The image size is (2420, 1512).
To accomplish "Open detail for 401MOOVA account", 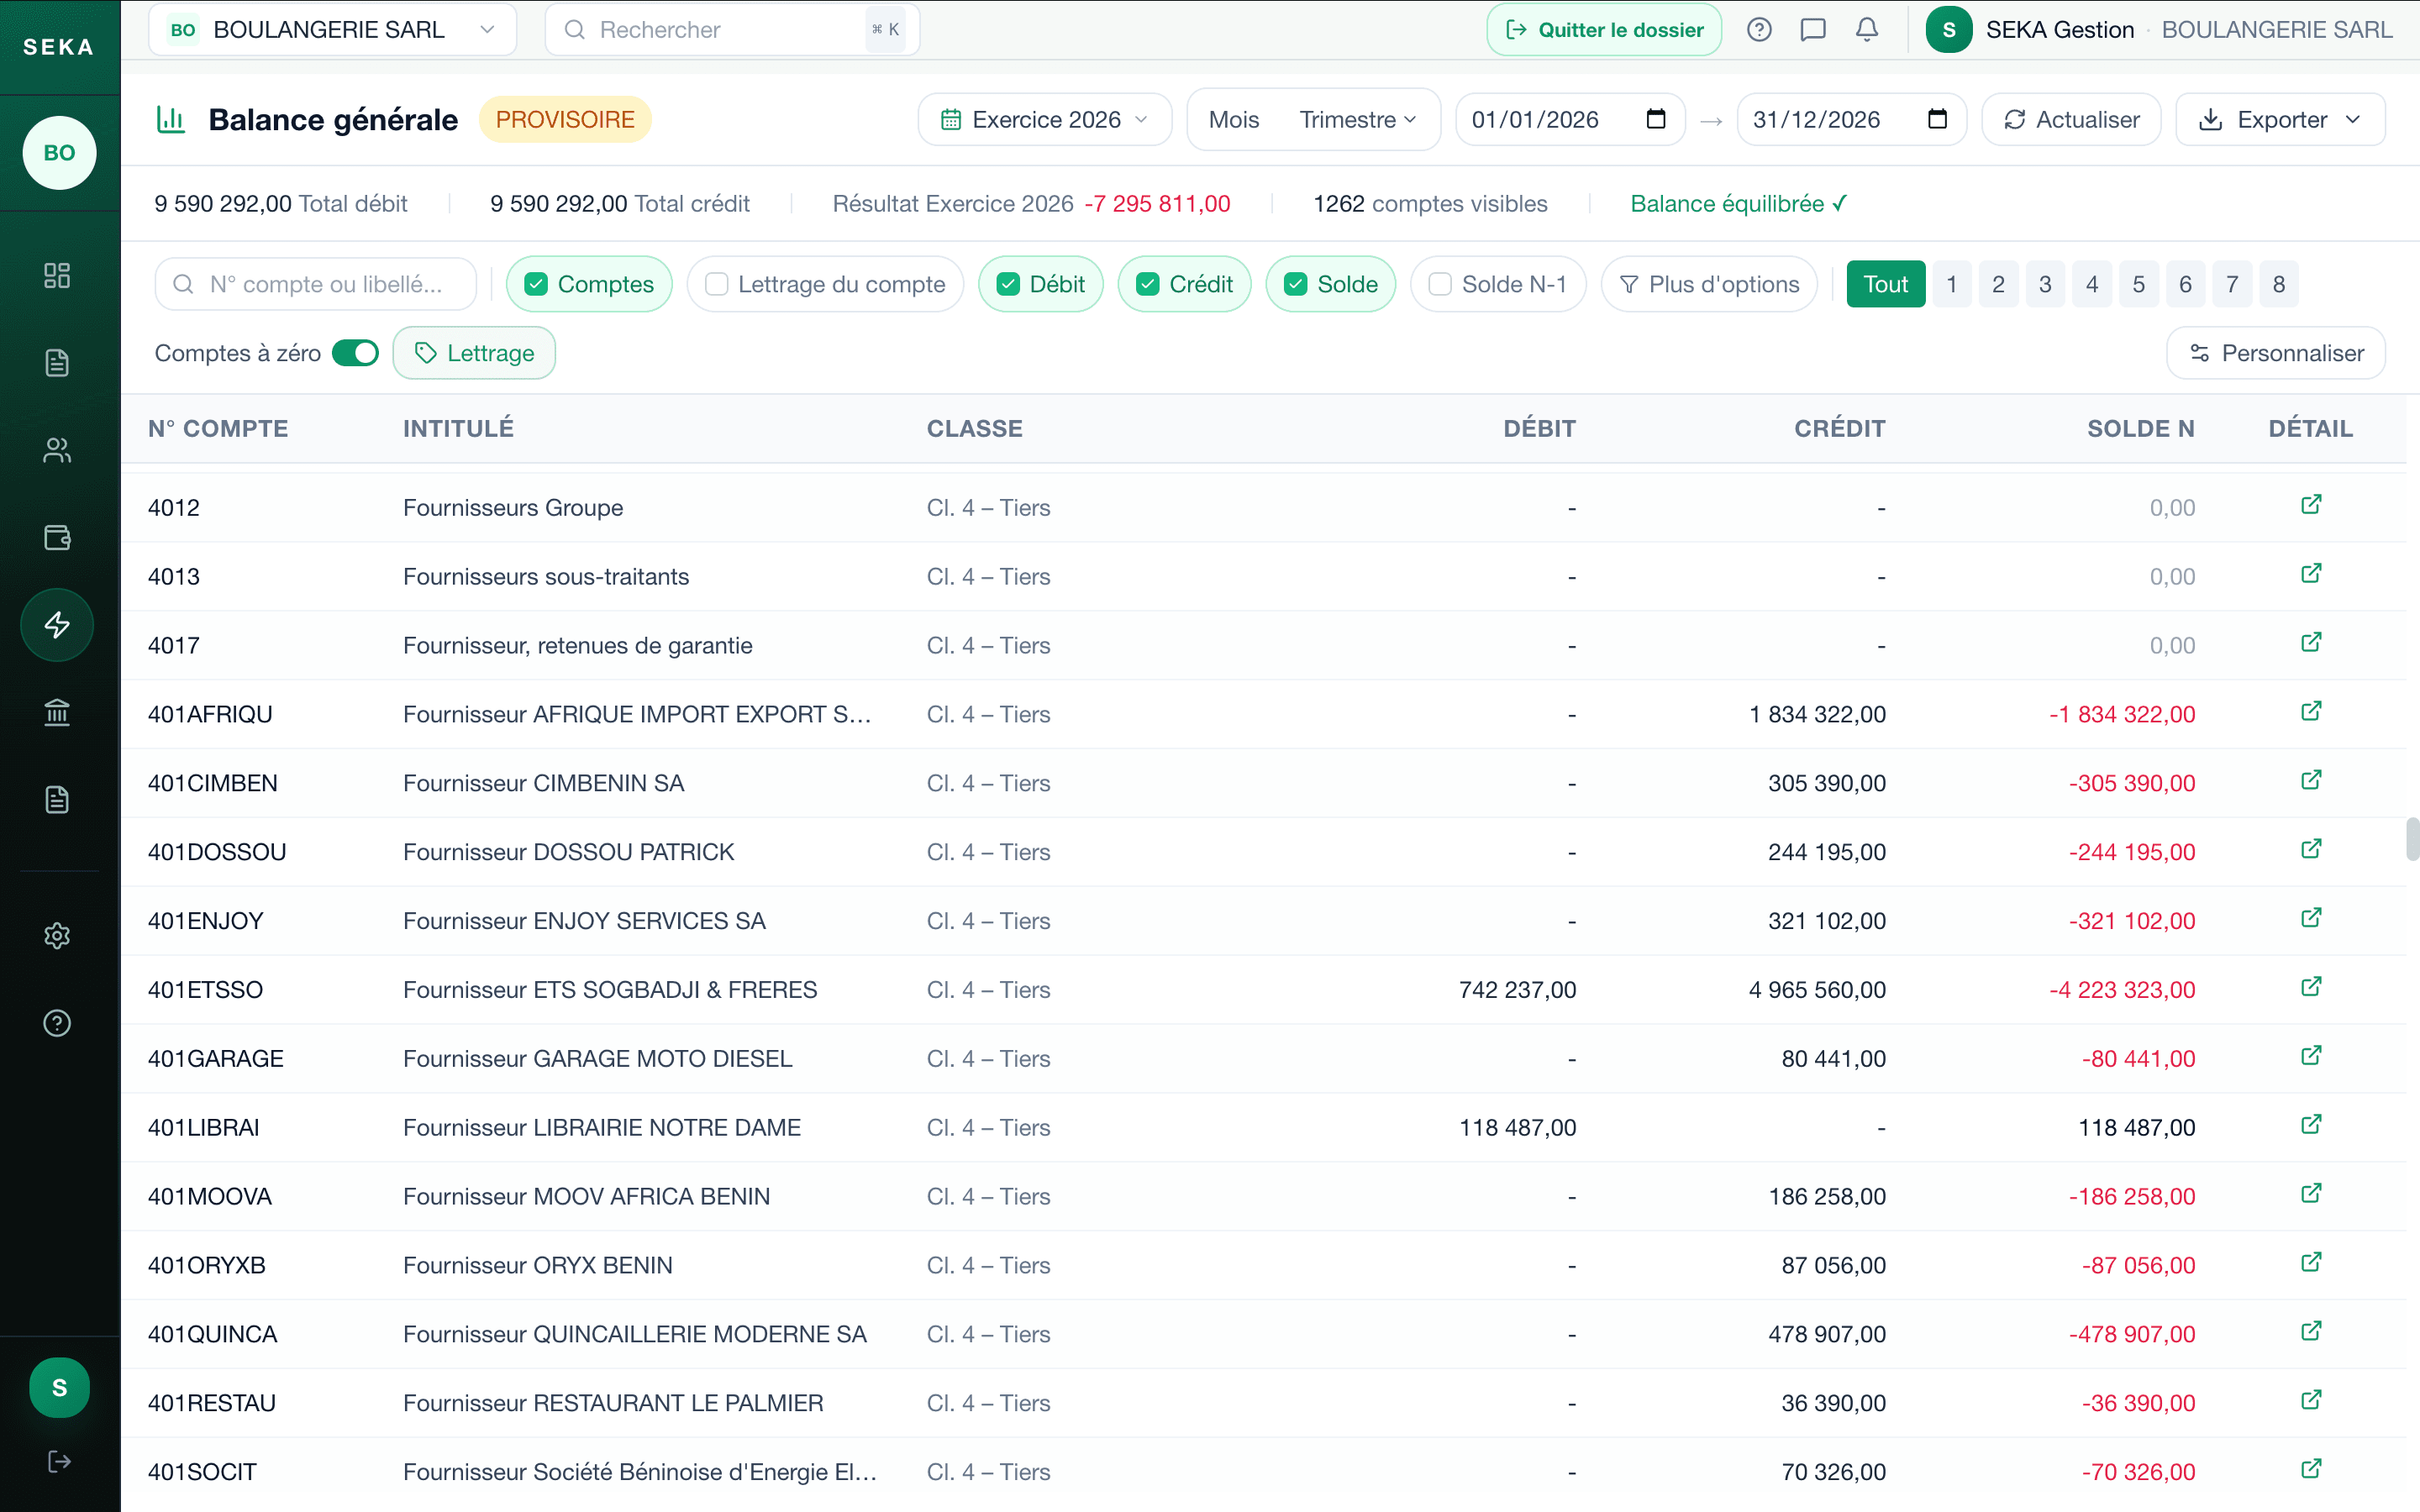I will 2311,1194.
